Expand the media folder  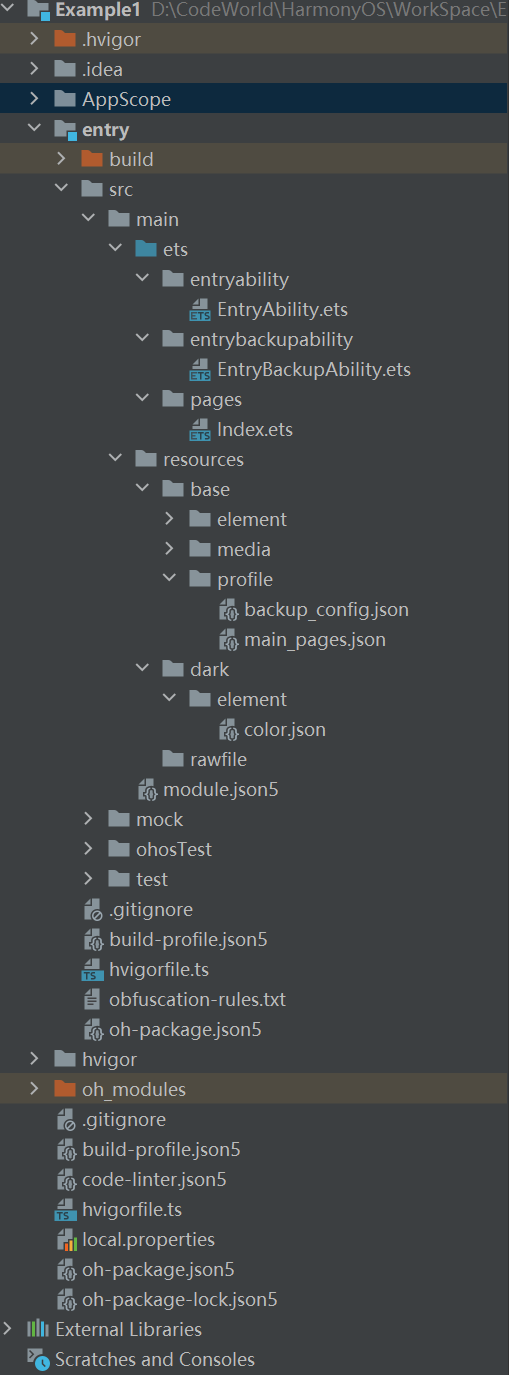170,550
